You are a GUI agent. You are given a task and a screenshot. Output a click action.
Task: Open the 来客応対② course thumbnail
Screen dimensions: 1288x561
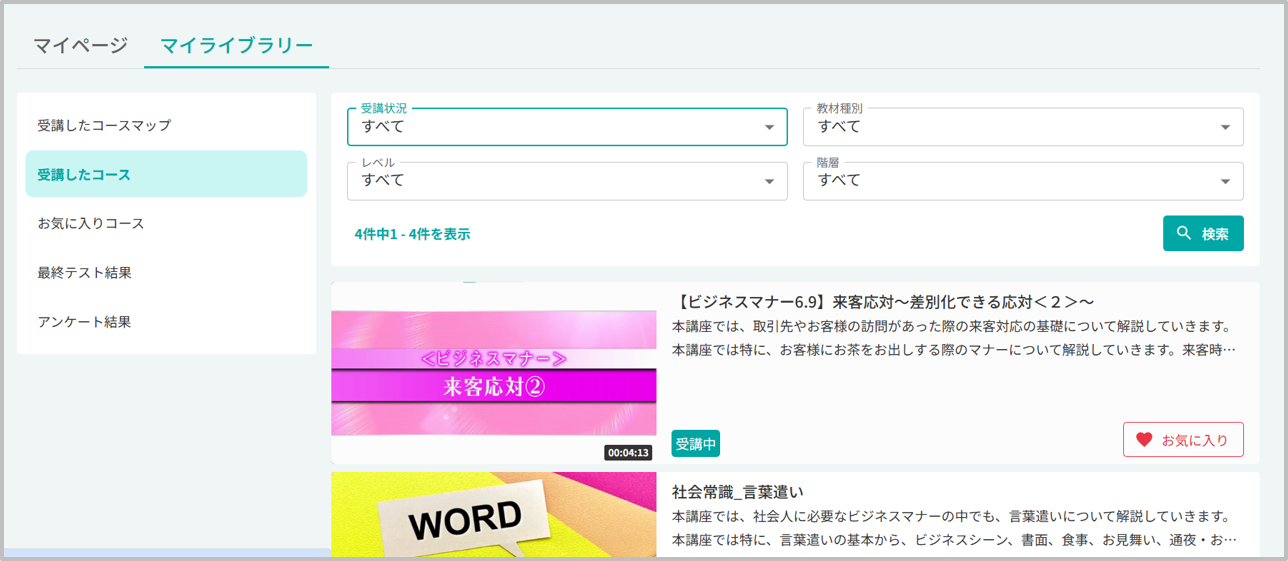(494, 373)
